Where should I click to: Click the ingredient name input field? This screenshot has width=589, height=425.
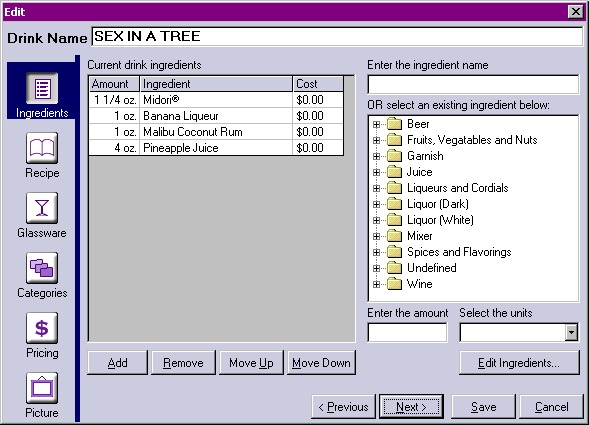473,84
